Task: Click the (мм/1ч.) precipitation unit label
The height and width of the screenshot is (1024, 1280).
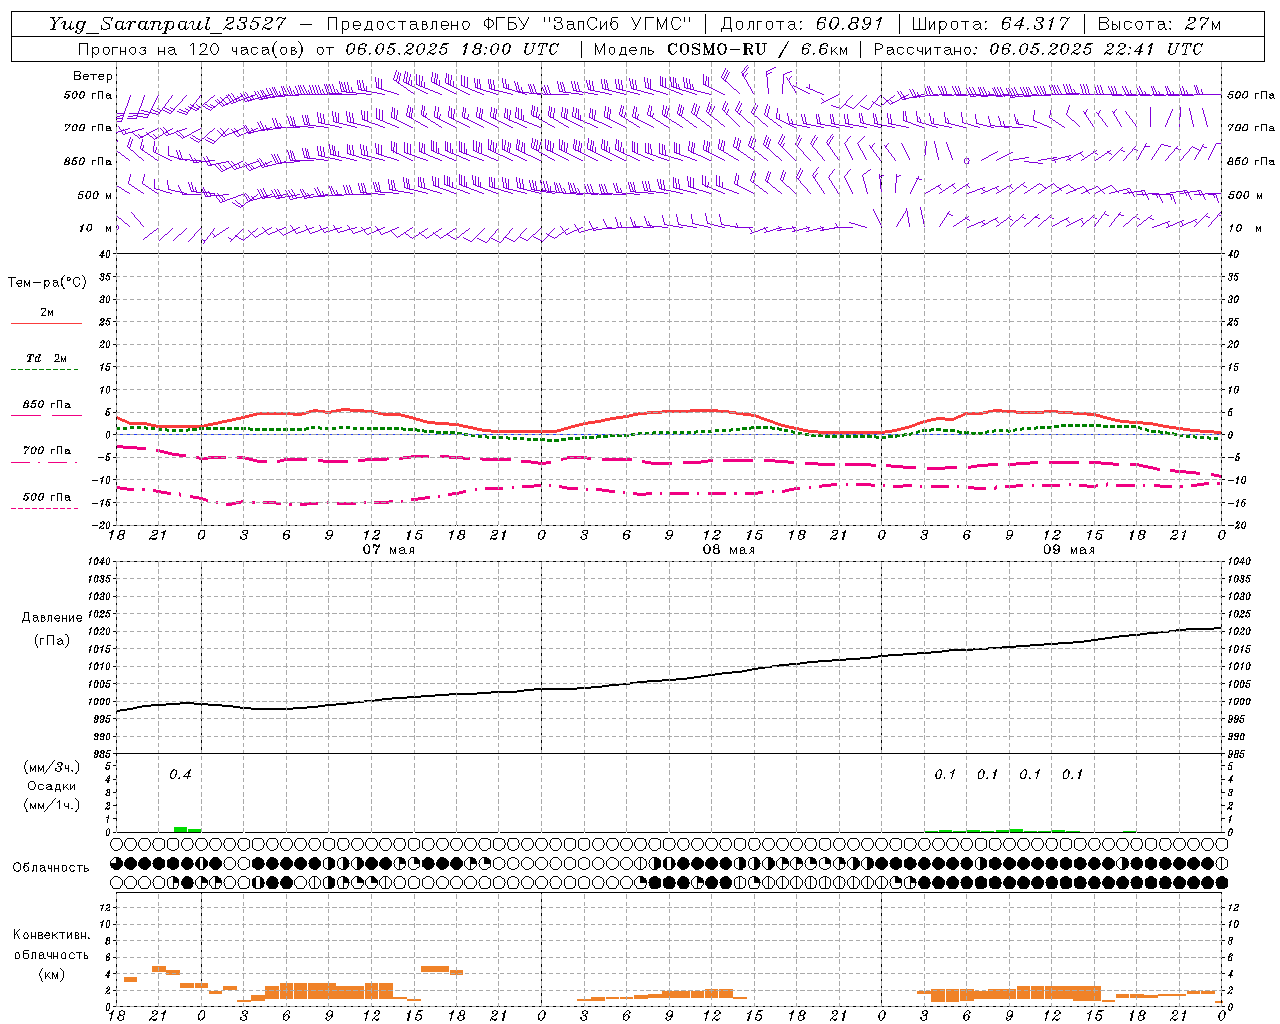Action: tap(52, 806)
